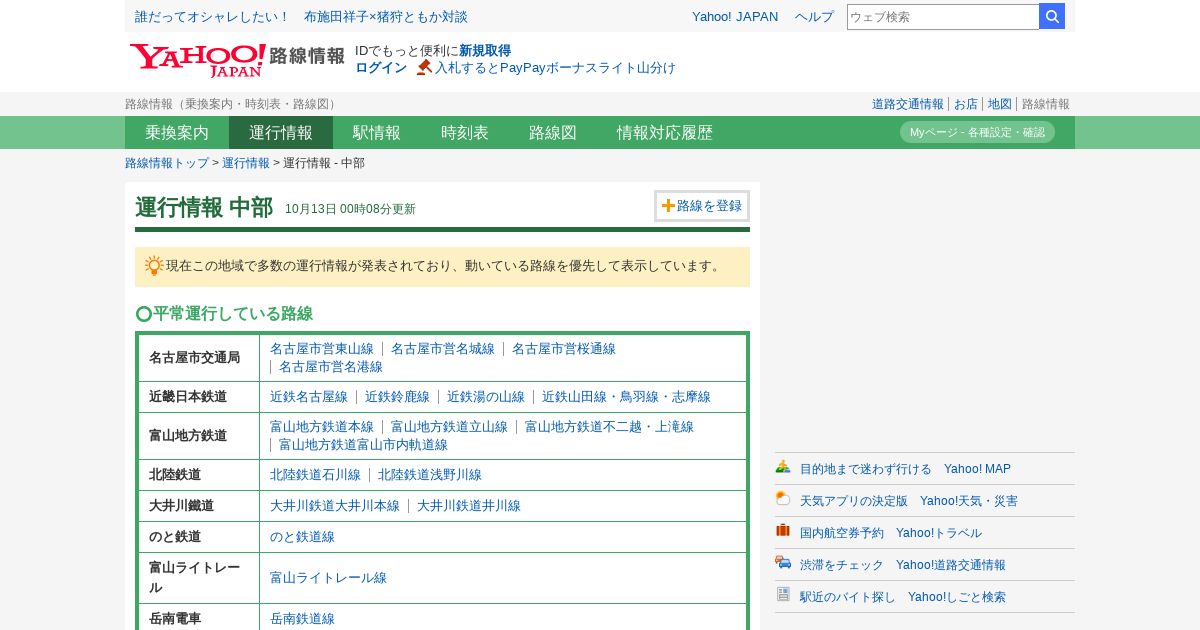Image resolution: width=1200 pixels, height=630 pixels.
Task: Open the お店 header link
Action: point(966,104)
